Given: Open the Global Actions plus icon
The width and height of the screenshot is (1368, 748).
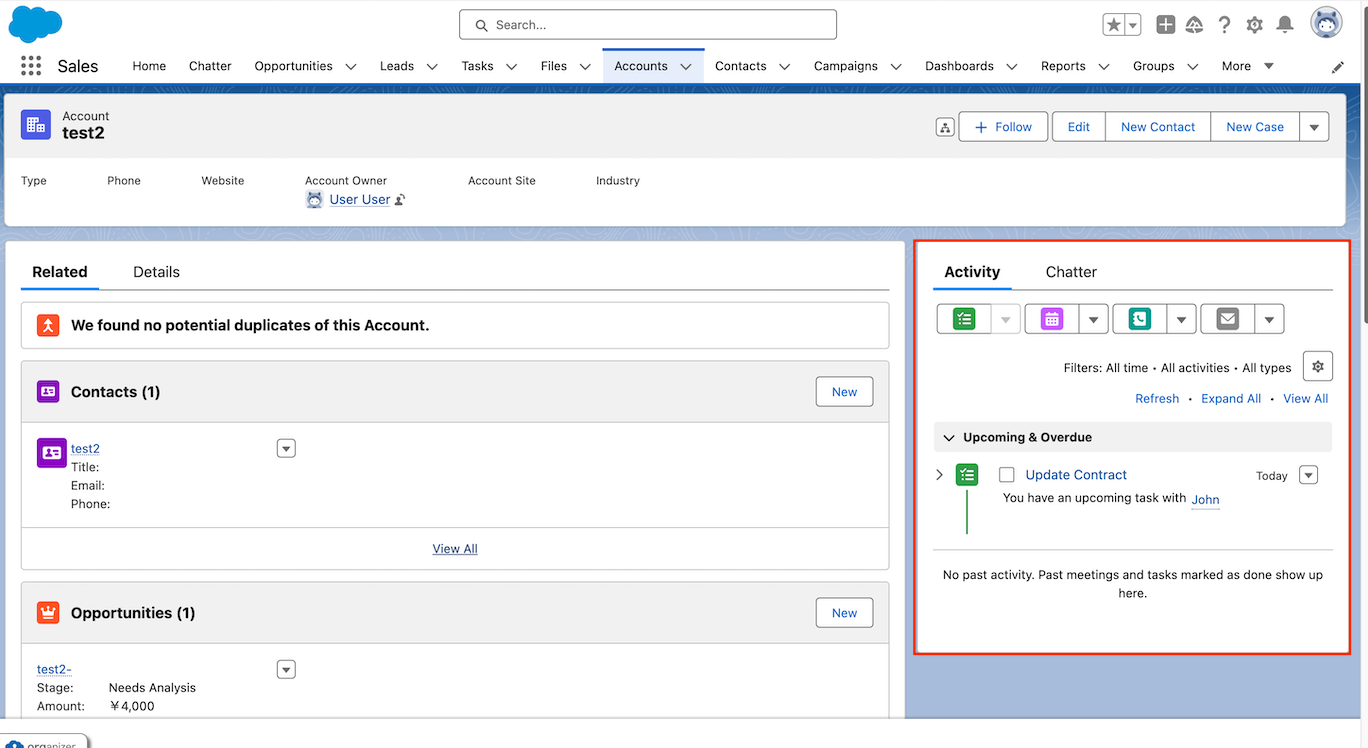Looking at the screenshot, I should [1165, 25].
